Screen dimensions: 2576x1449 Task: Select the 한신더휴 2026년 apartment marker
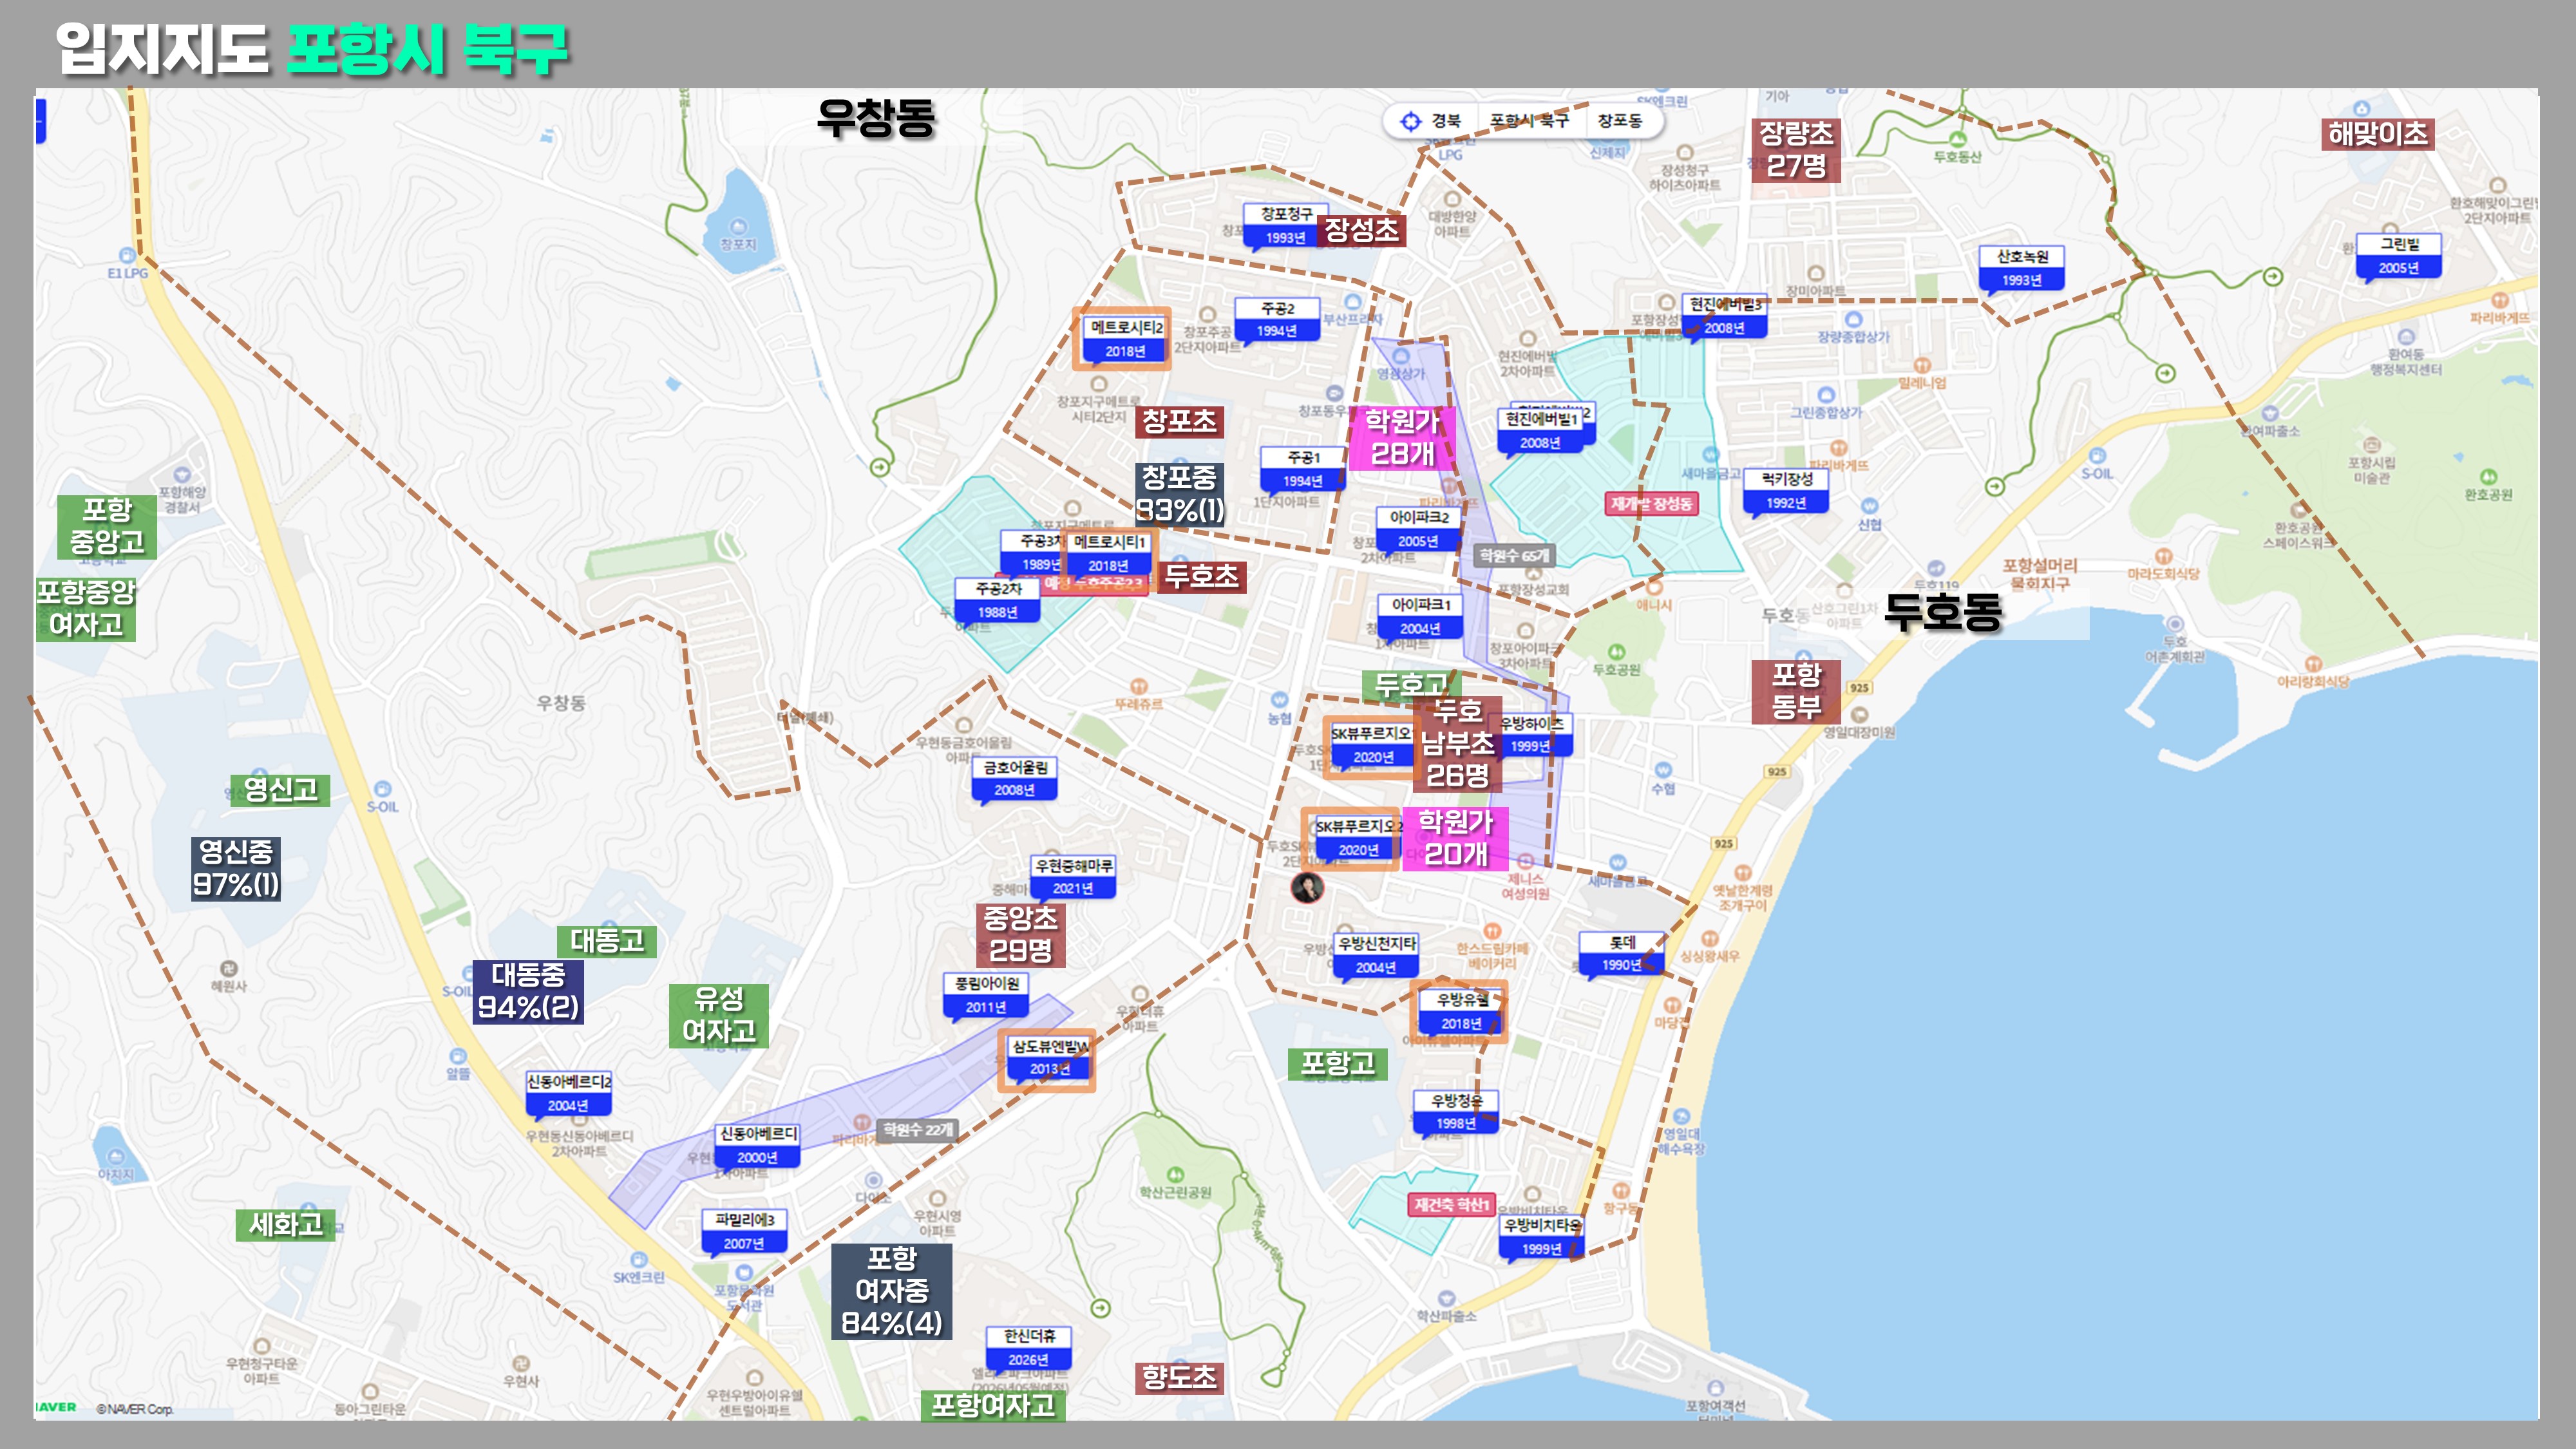1029,1348
